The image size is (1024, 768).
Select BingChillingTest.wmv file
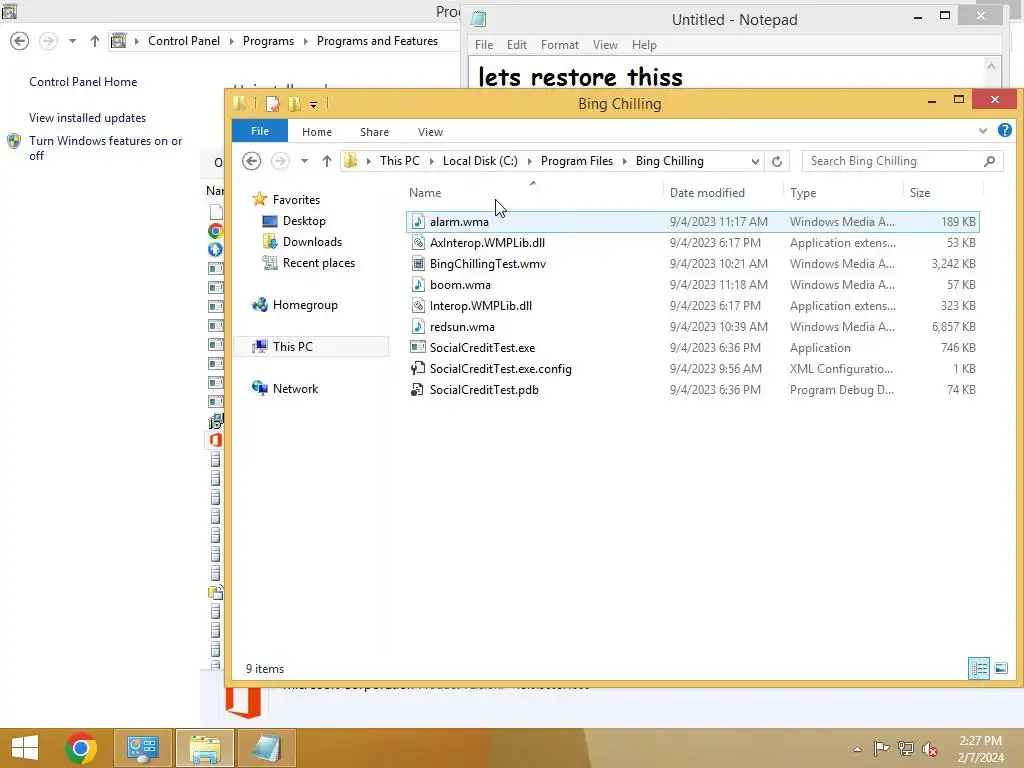click(x=692, y=264)
